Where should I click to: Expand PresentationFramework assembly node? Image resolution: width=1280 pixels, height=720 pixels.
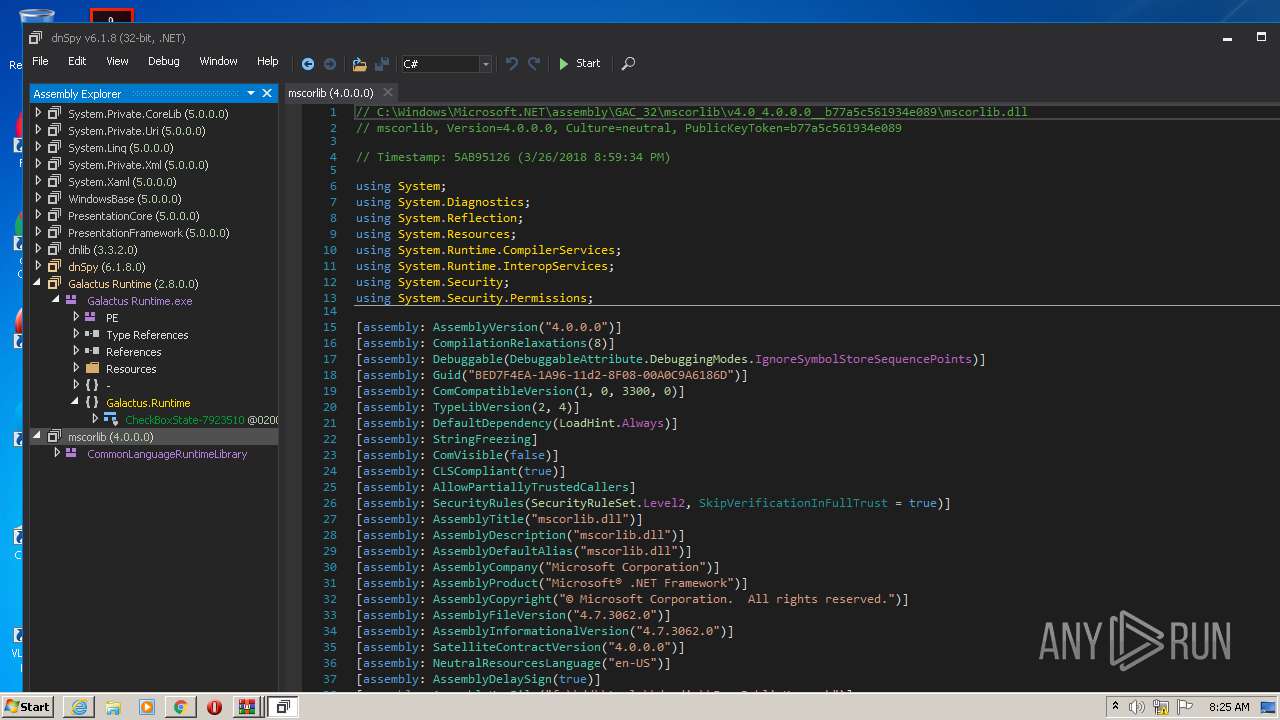click(x=39, y=232)
